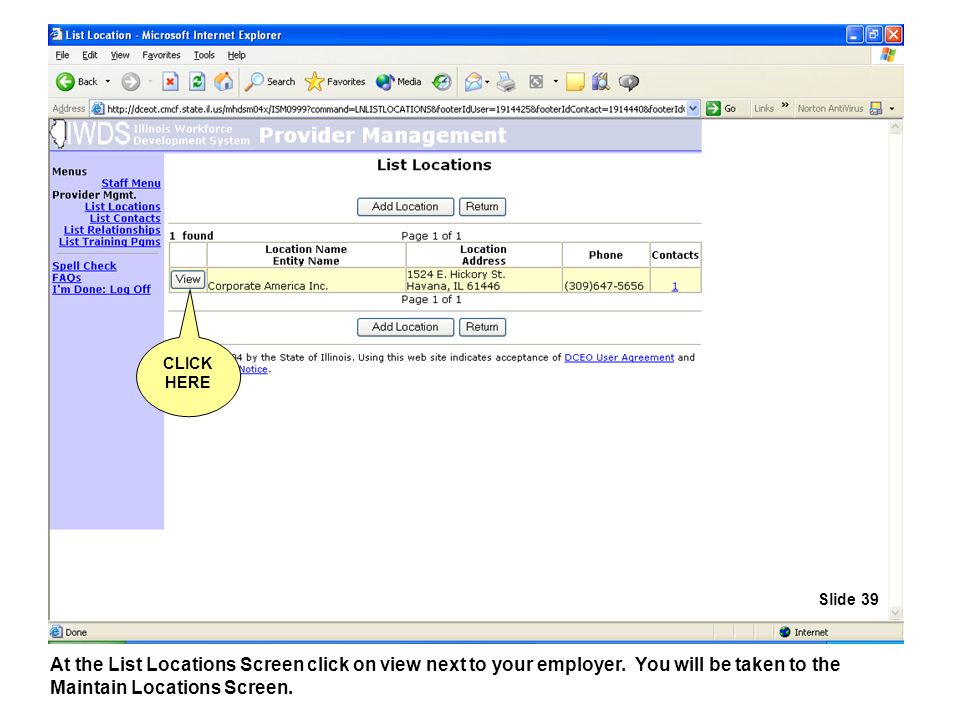Screen dimensions: 960x720
Task: Click the Messenger speech bubble toolbar icon
Action: (629, 81)
